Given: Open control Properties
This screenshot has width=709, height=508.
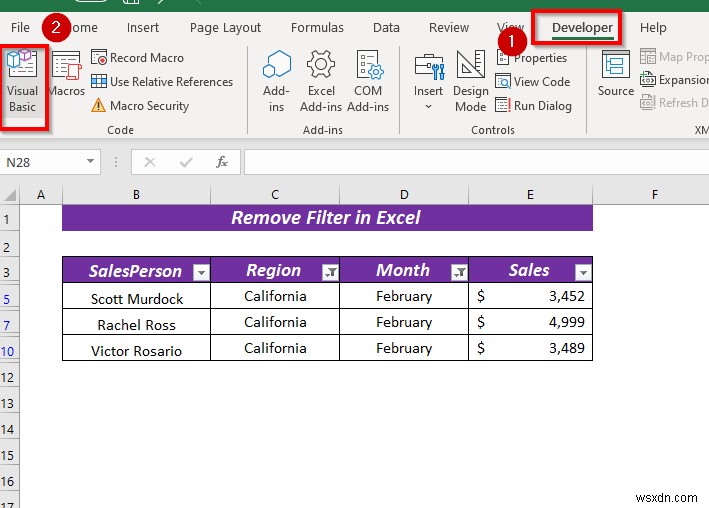Looking at the screenshot, I should (x=531, y=58).
